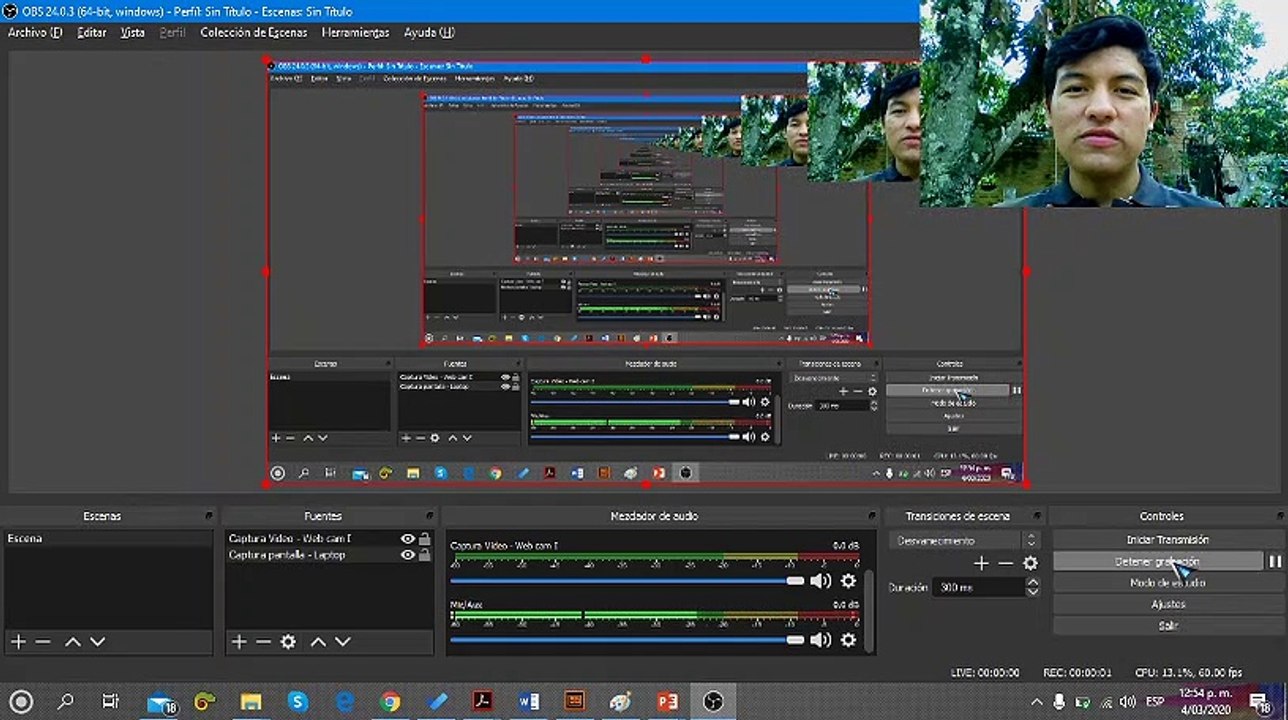The image size is (1288, 720).
Task: Increase Duración value with stepper arrow
Action: 1032,583
